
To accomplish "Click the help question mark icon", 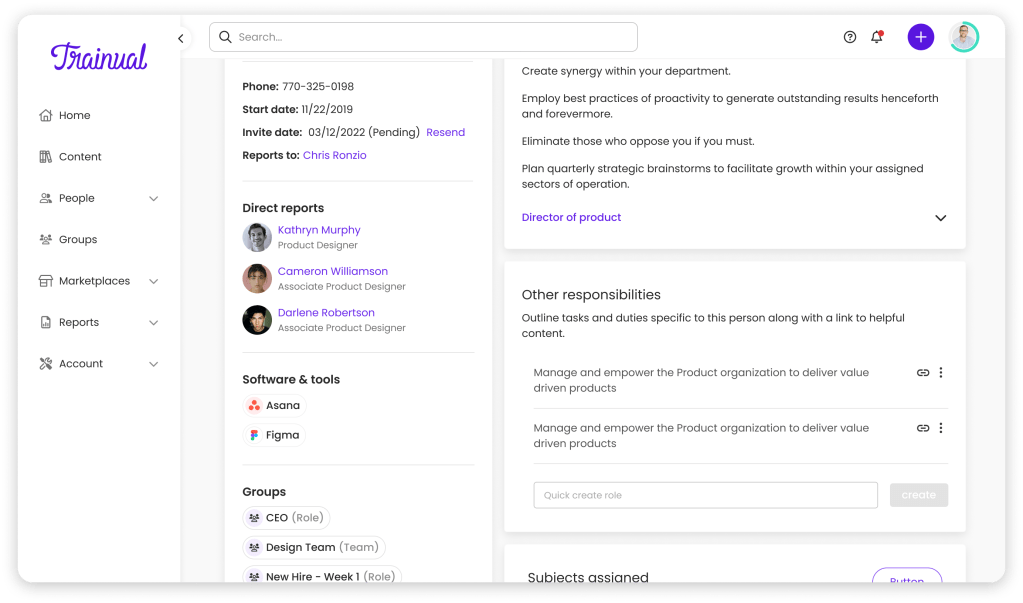I will pyautogui.click(x=850, y=37).
